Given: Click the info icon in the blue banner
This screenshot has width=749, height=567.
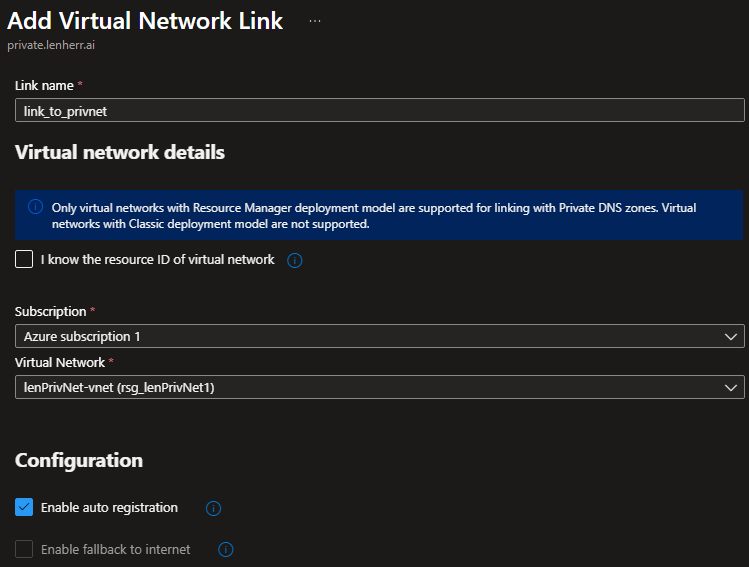Looking at the screenshot, I should (35, 207).
